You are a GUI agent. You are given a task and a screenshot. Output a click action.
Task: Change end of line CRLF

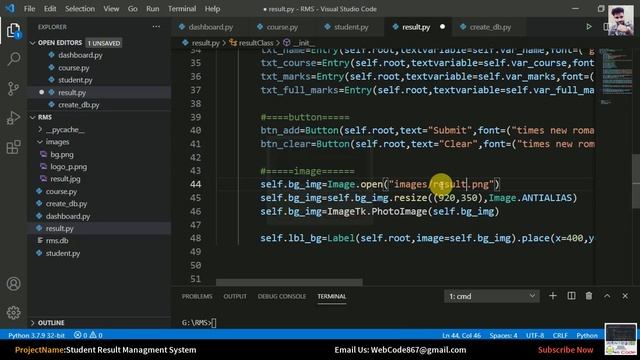pos(560,335)
